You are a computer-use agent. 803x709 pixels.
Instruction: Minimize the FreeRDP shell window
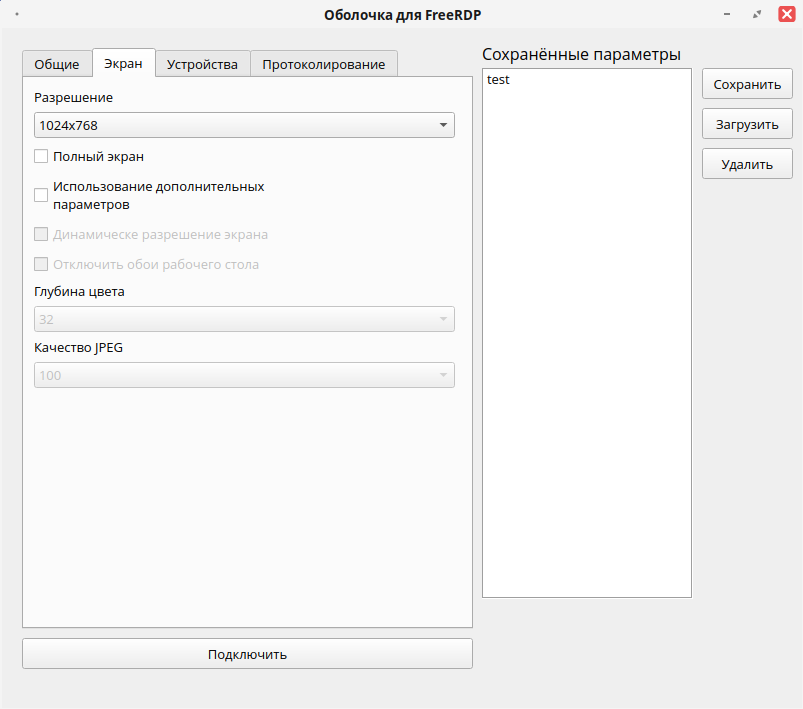coord(727,14)
